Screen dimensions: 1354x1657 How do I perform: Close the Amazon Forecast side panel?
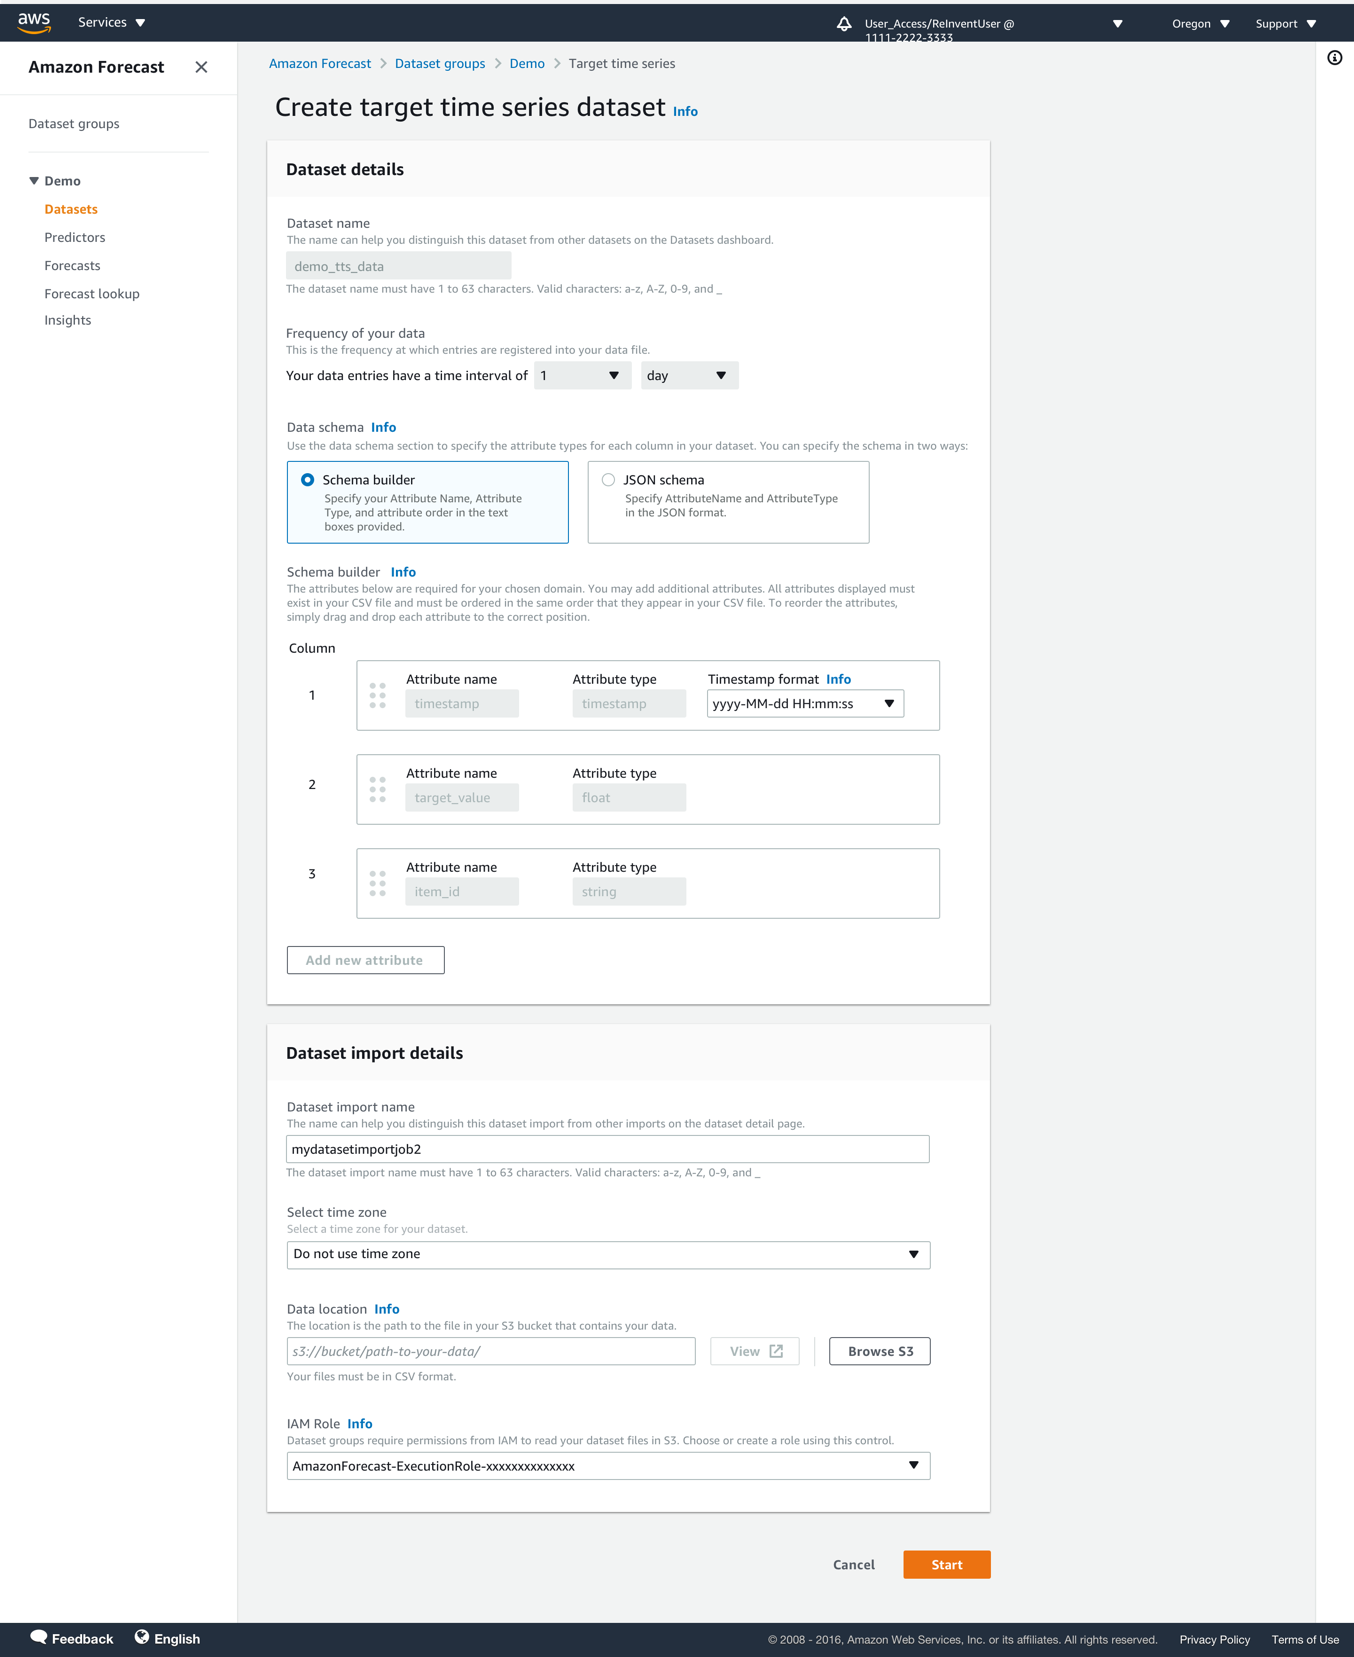click(x=201, y=67)
